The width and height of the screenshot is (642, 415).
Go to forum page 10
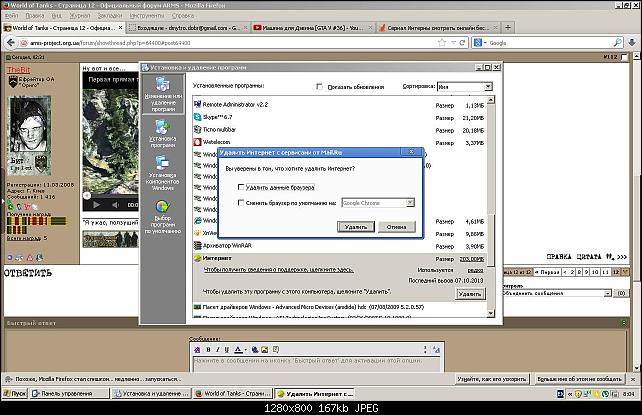pos(595,272)
